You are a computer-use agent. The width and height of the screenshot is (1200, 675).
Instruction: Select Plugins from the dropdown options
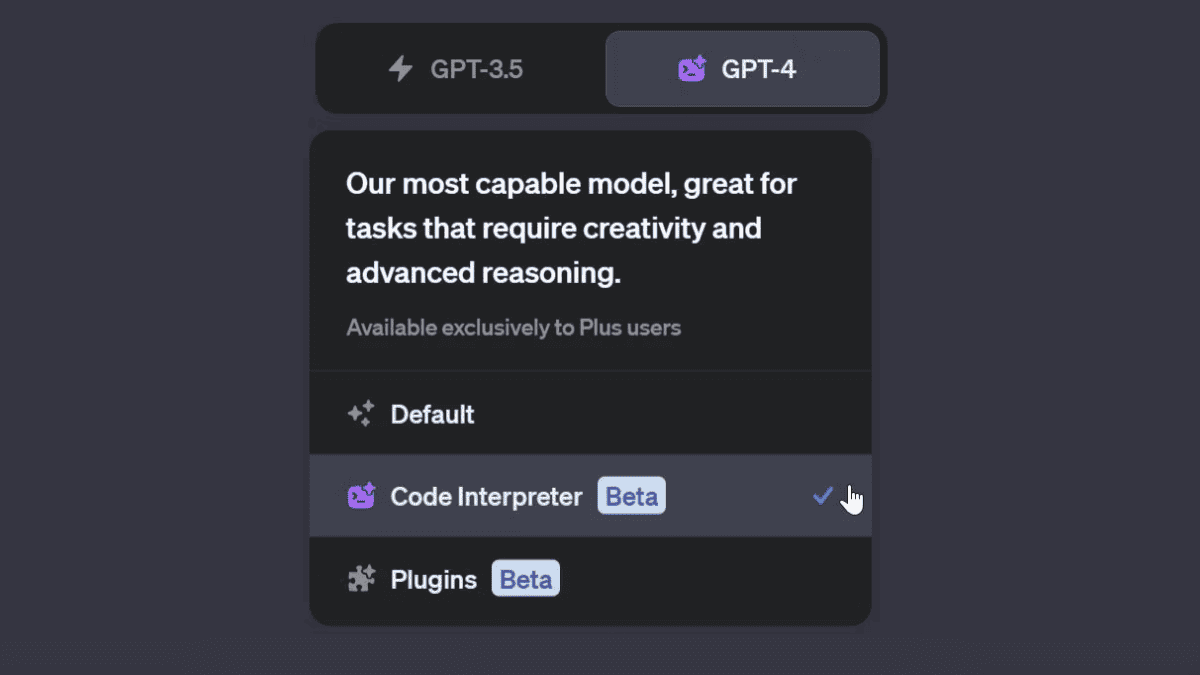(x=434, y=578)
